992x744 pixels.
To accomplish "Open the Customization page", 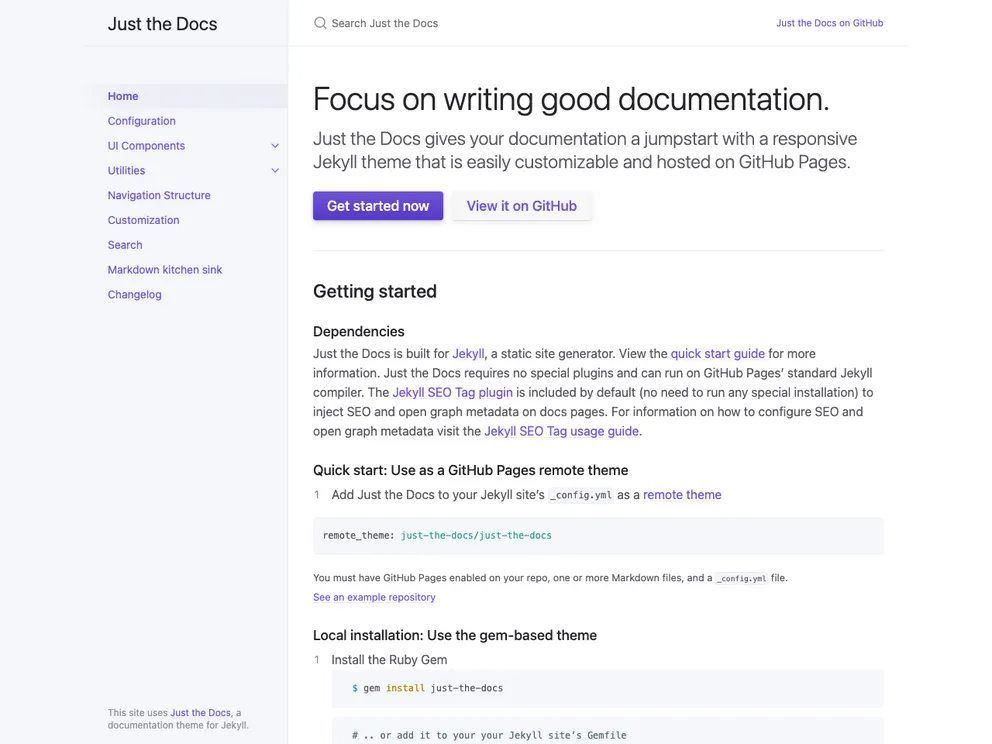I will point(143,220).
